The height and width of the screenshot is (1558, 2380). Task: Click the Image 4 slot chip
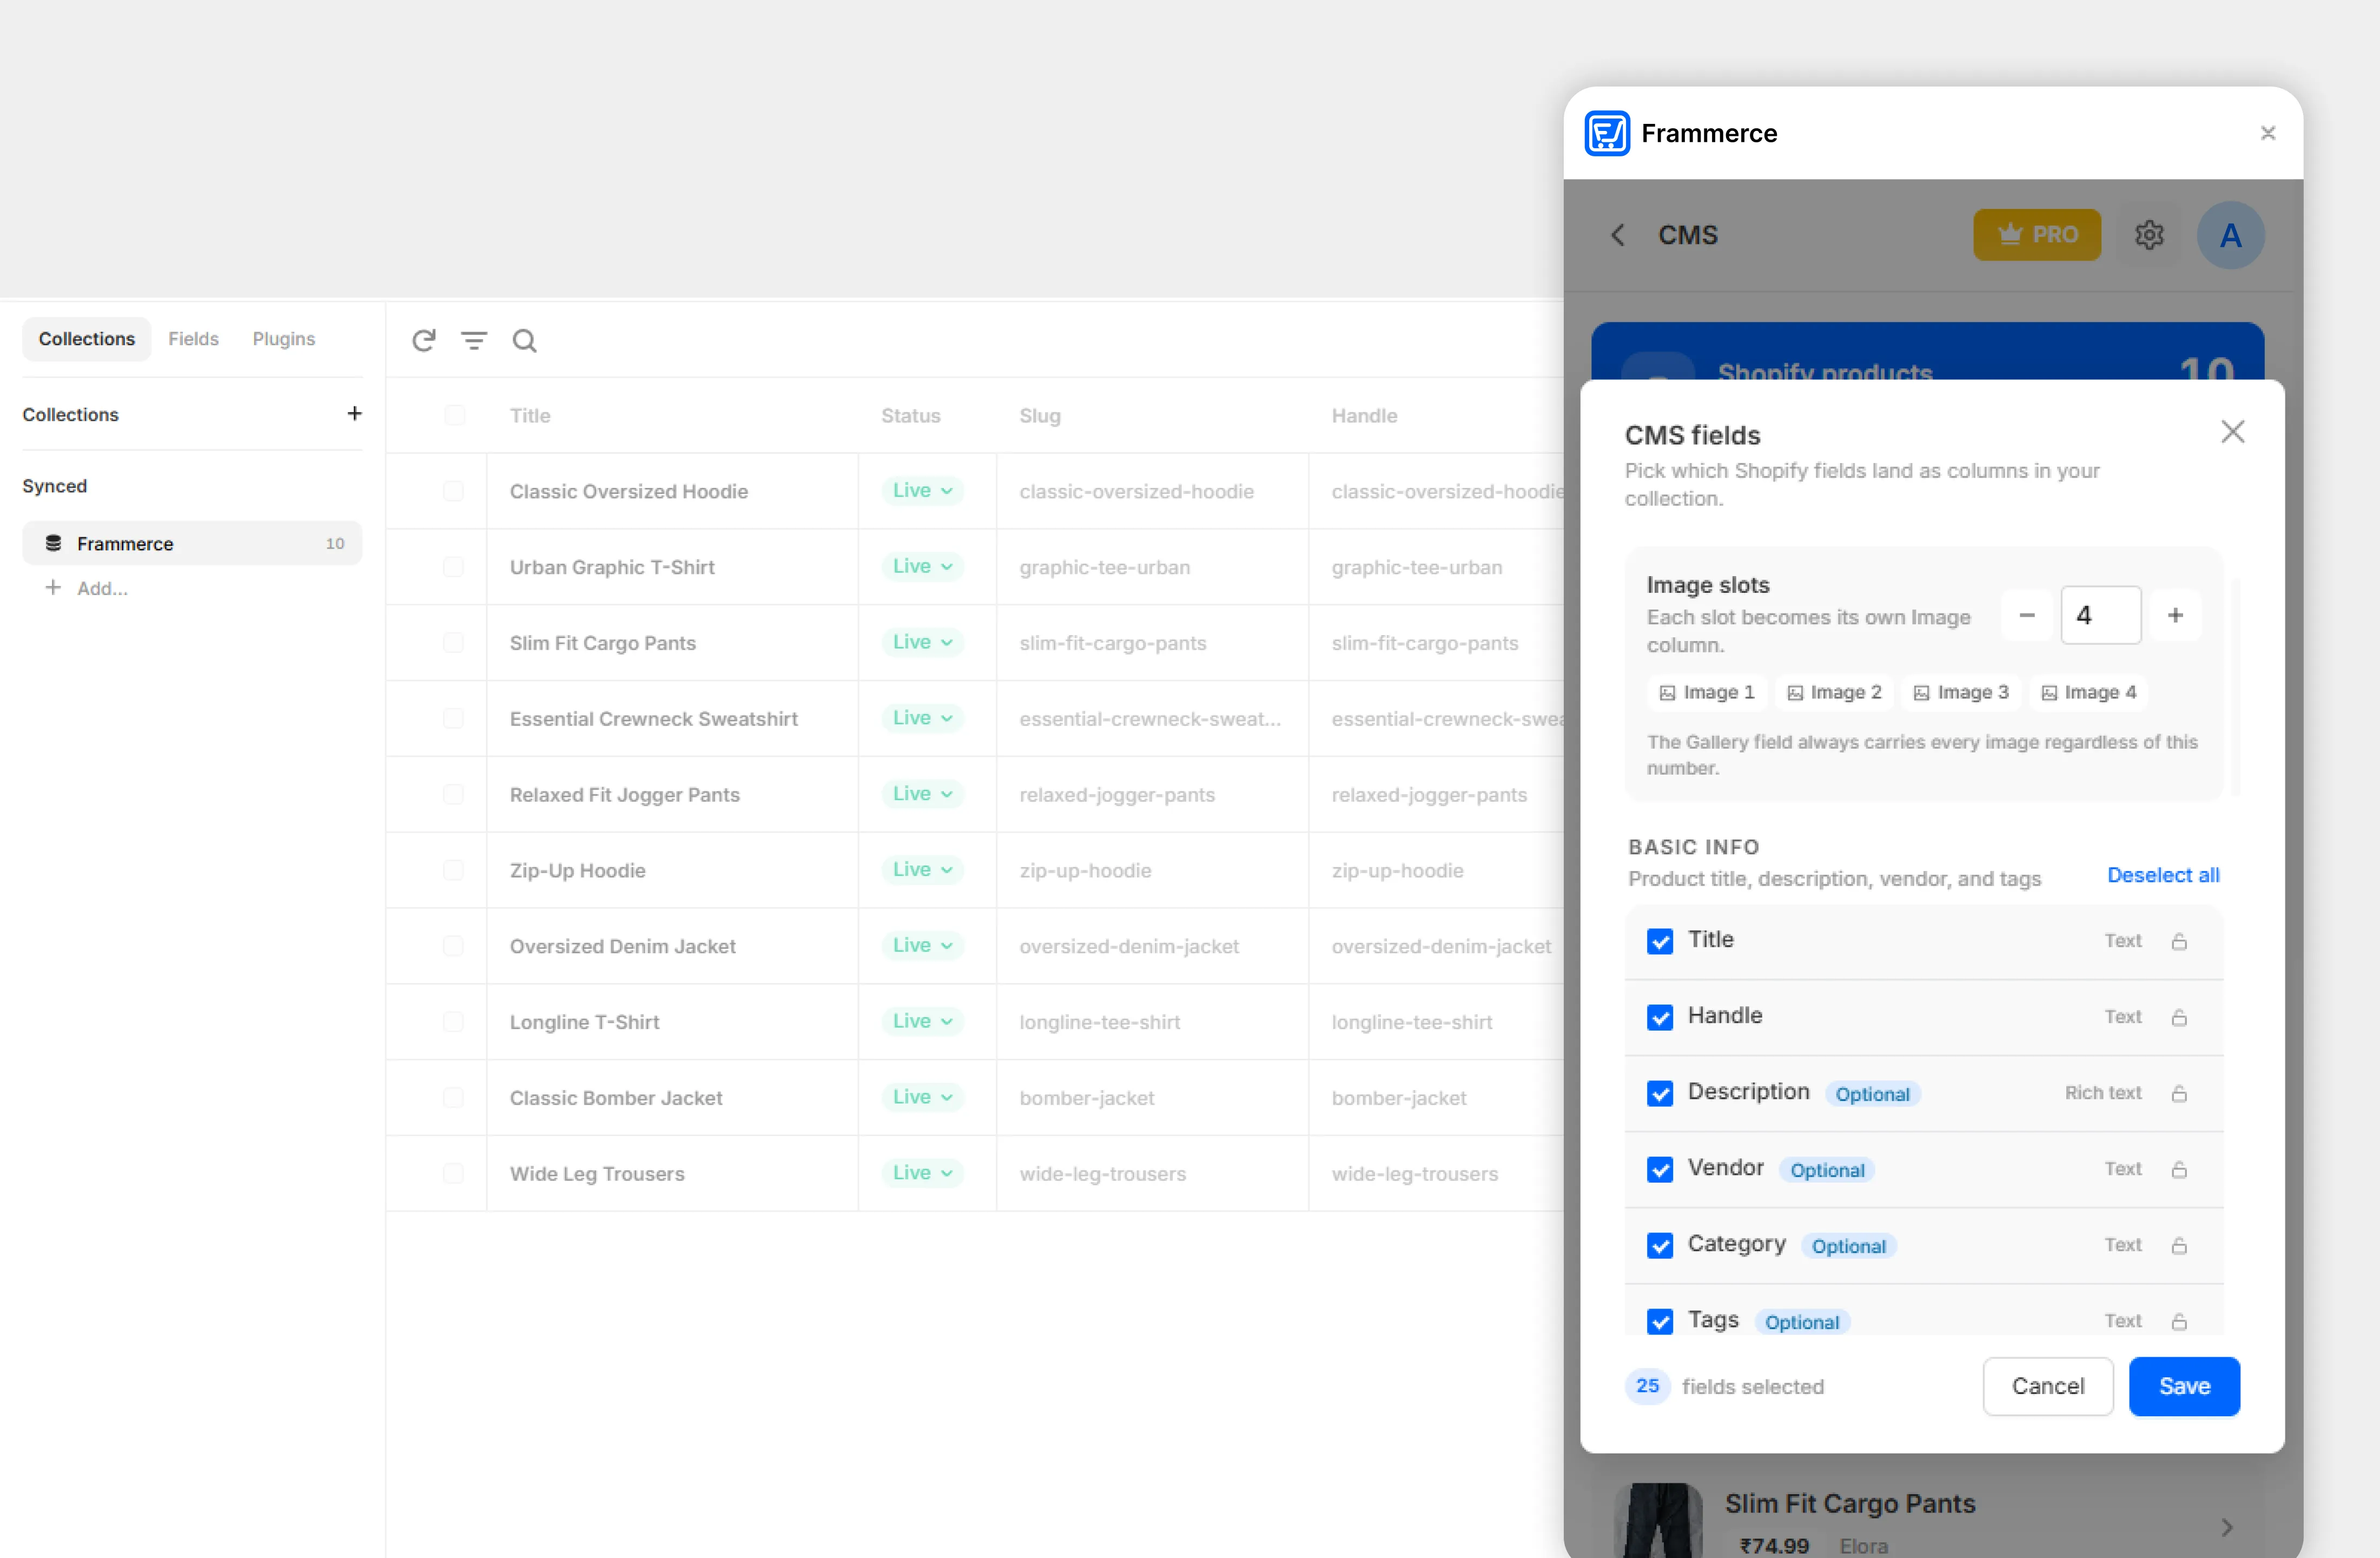[2088, 692]
